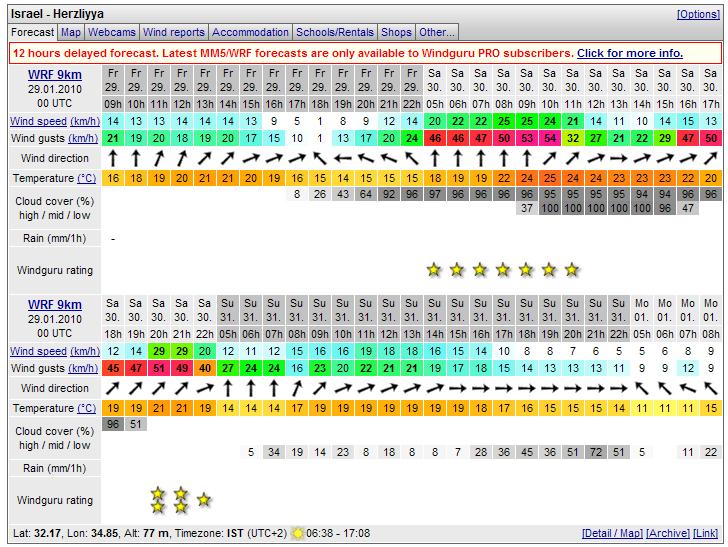Click wind direction arrow for Fr 29. 09h
Screen dimensions: 728x547
click(x=112, y=158)
